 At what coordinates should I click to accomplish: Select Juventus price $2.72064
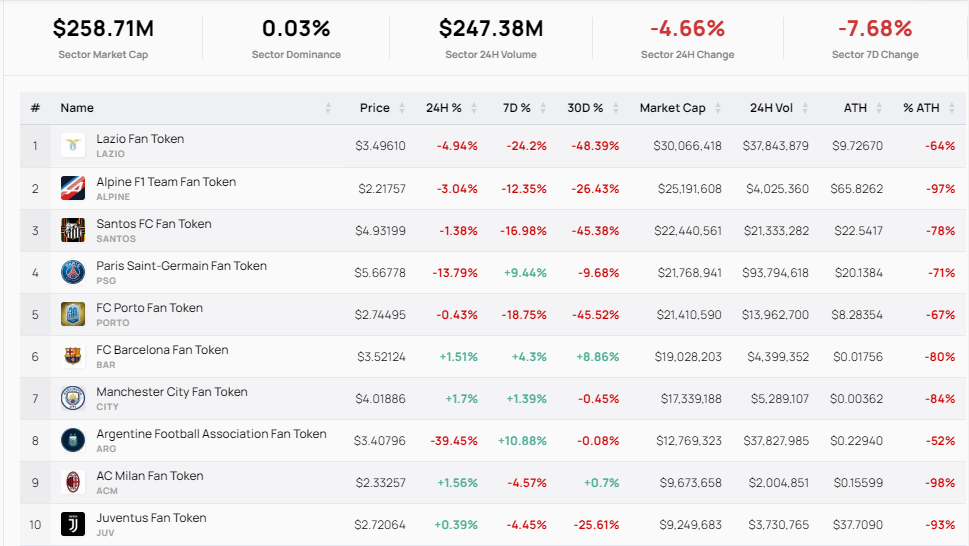(380, 524)
